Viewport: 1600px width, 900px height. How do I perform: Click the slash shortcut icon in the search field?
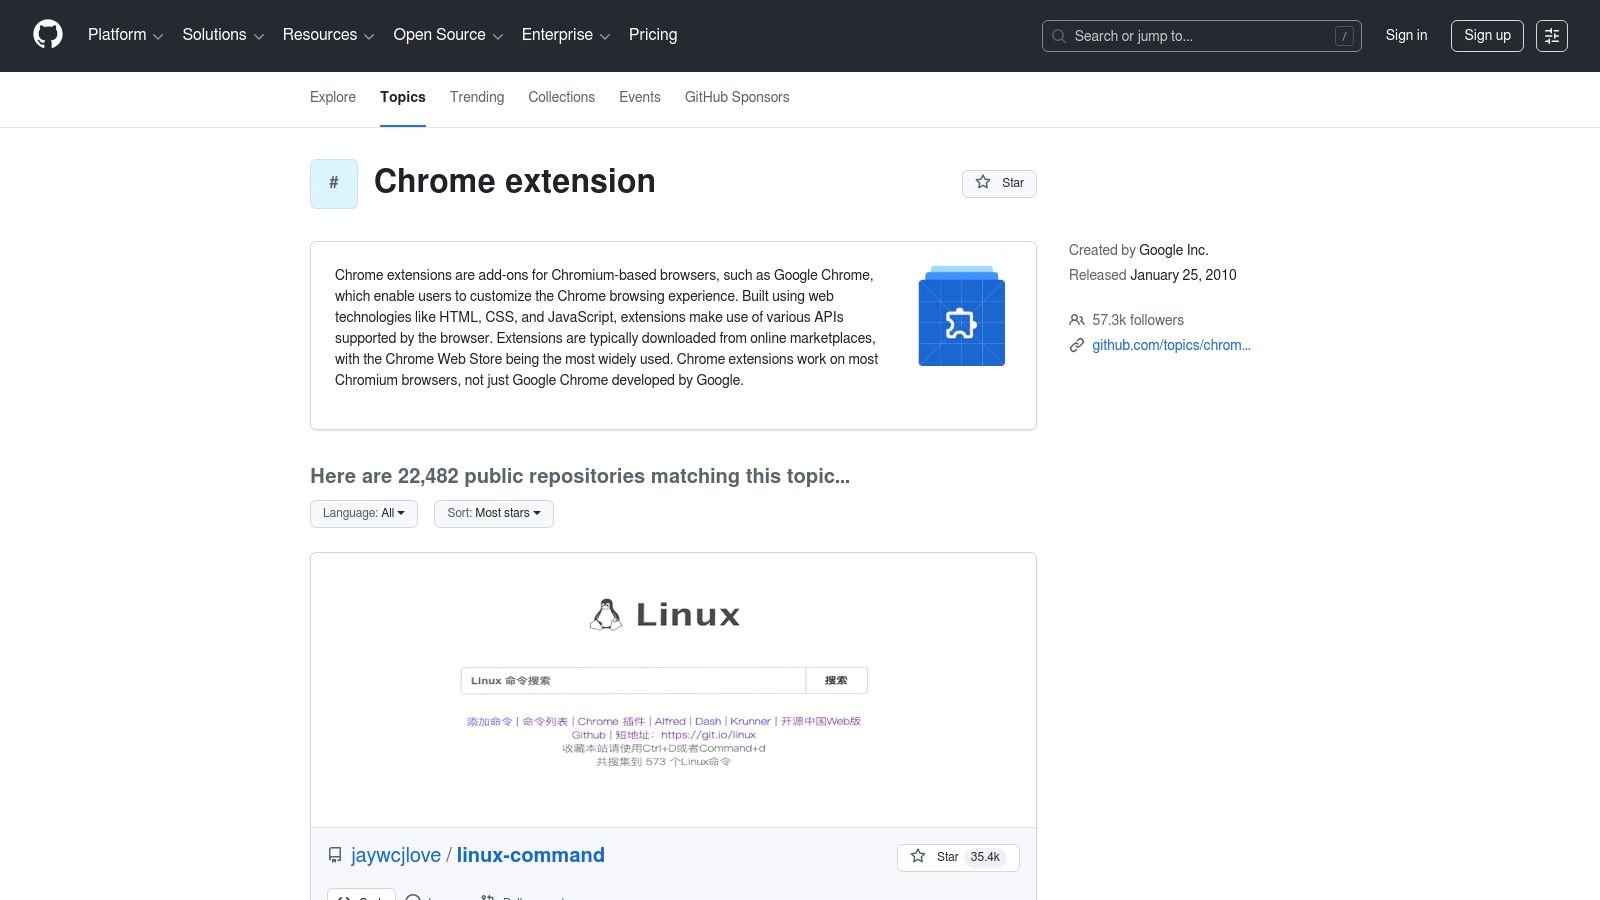click(x=1344, y=35)
